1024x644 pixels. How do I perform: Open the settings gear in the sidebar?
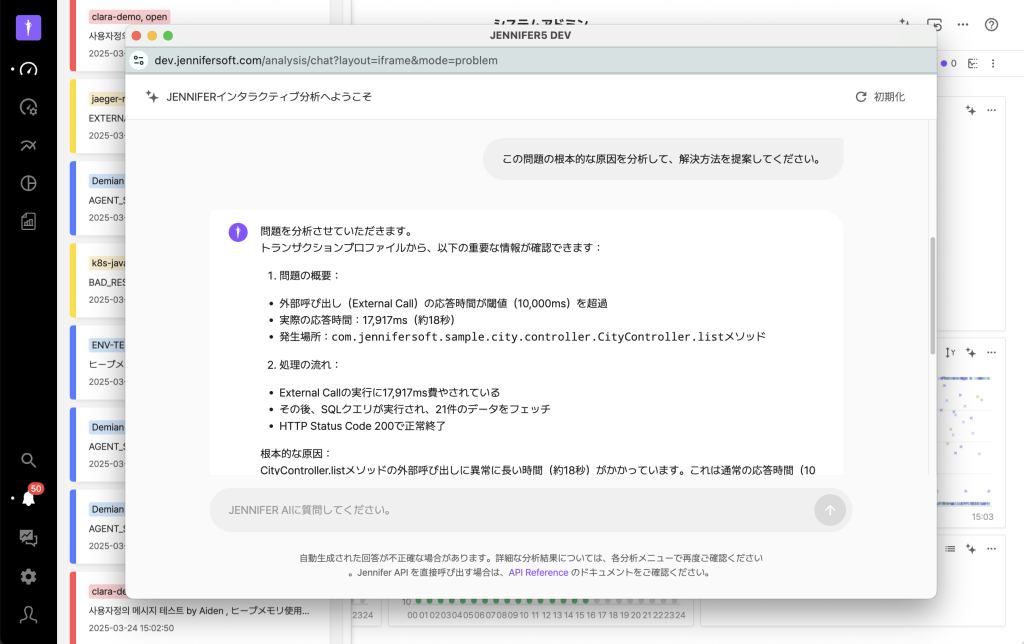pos(28,576)
